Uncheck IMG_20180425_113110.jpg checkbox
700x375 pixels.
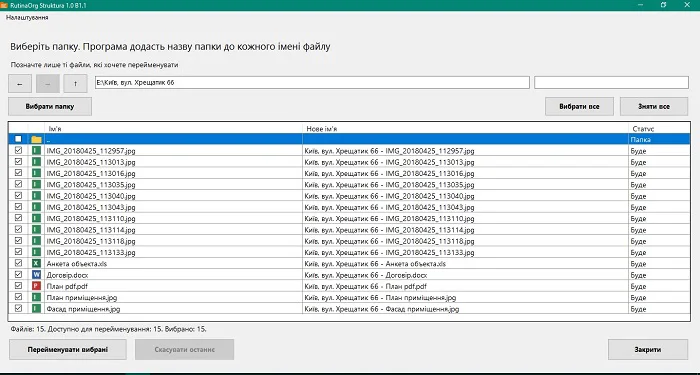18,218
